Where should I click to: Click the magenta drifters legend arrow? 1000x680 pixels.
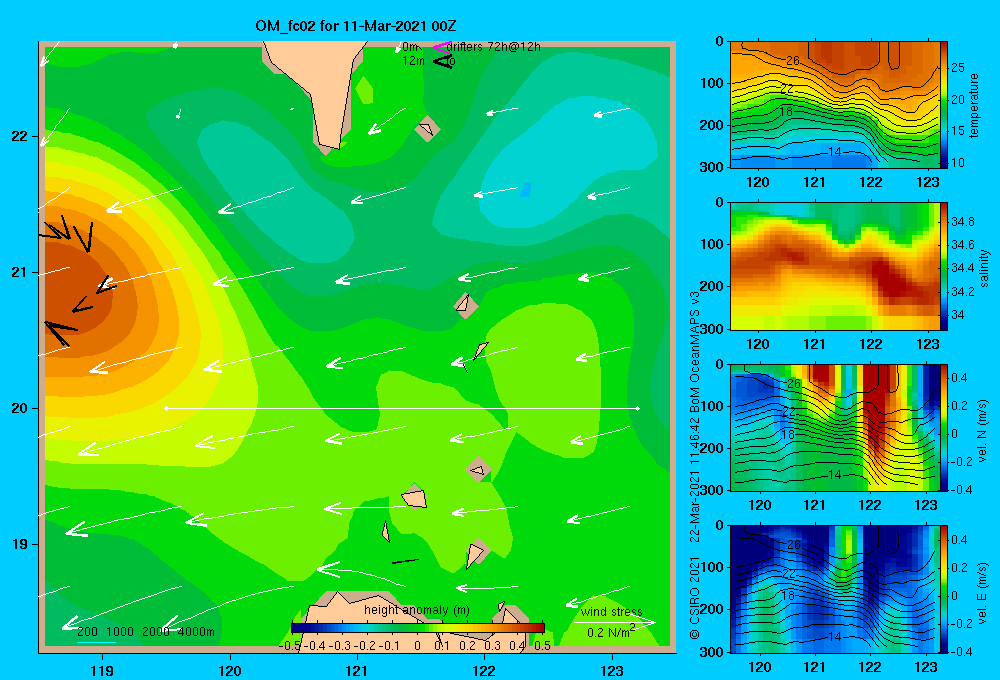(441, 47)
